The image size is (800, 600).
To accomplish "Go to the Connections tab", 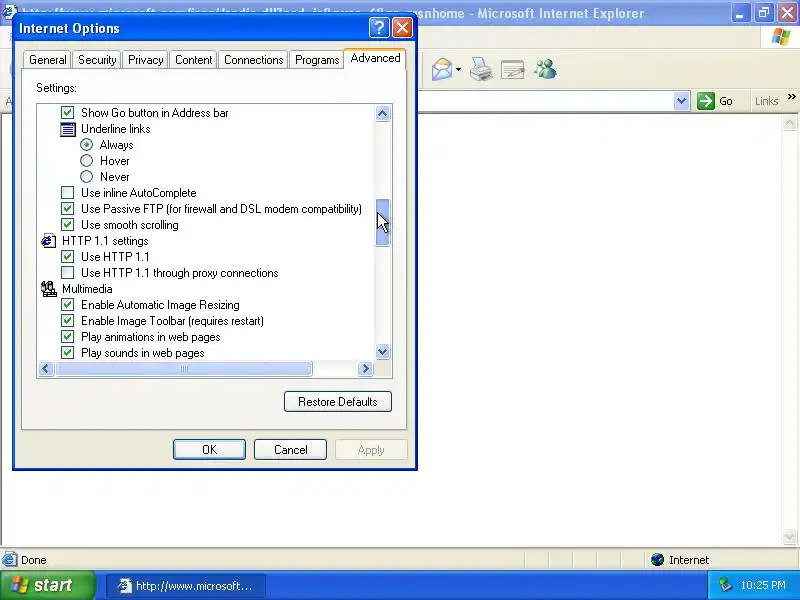I will pos(254,60).
